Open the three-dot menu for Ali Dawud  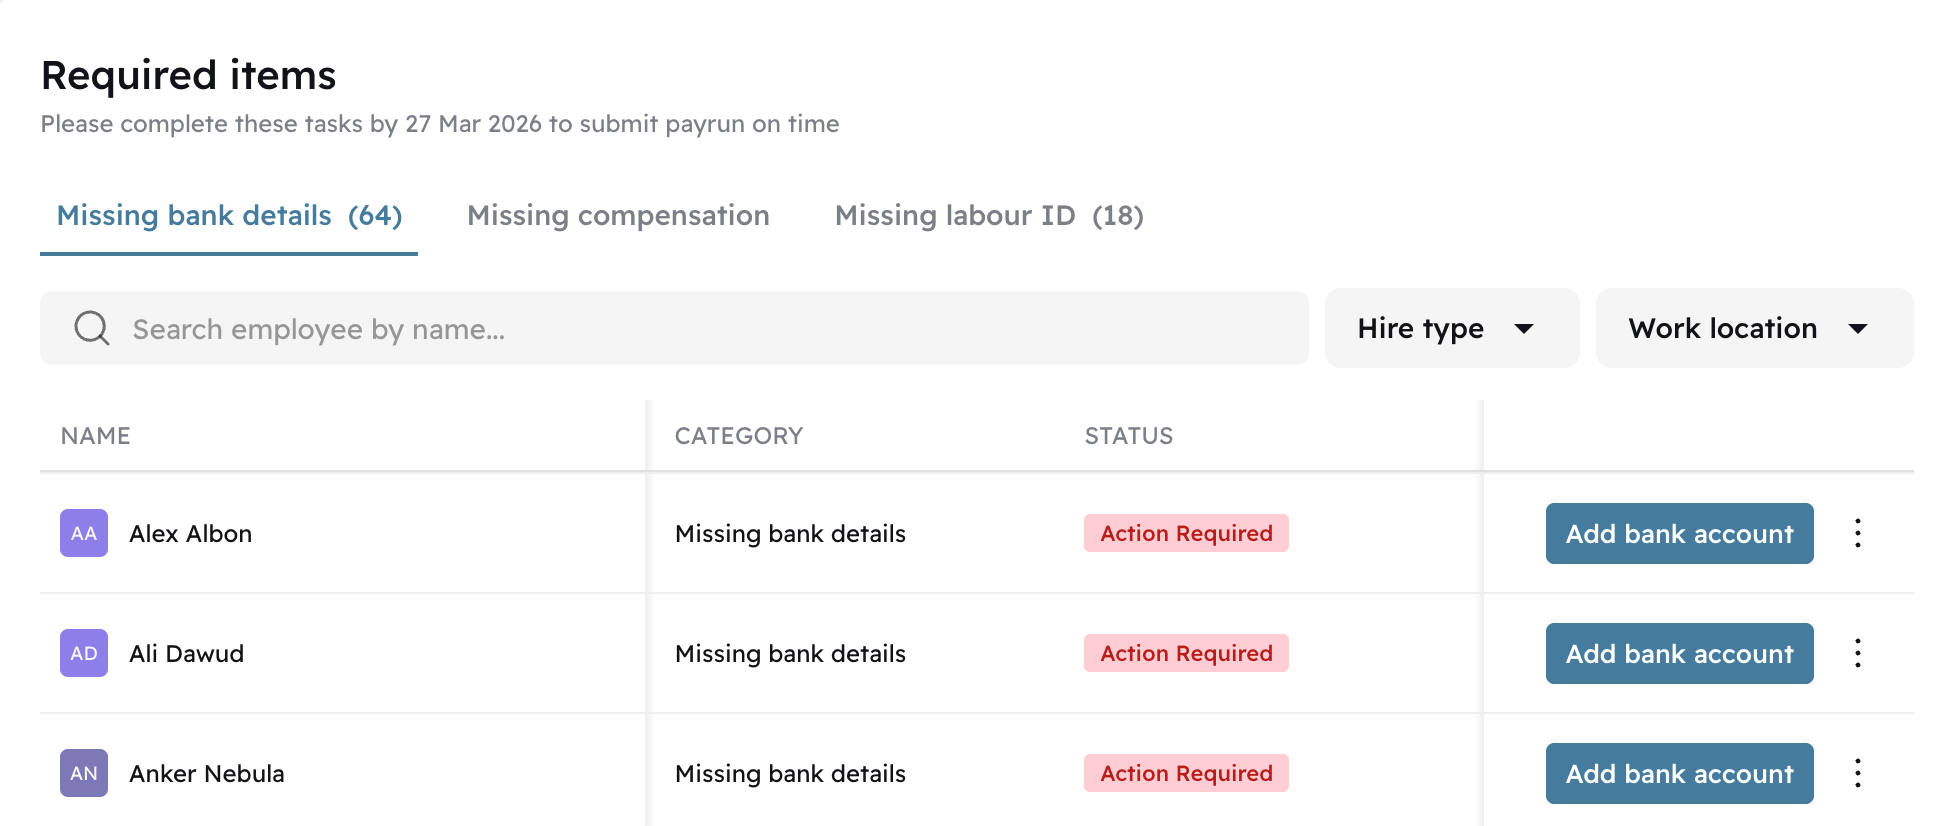click(1858, 653)
